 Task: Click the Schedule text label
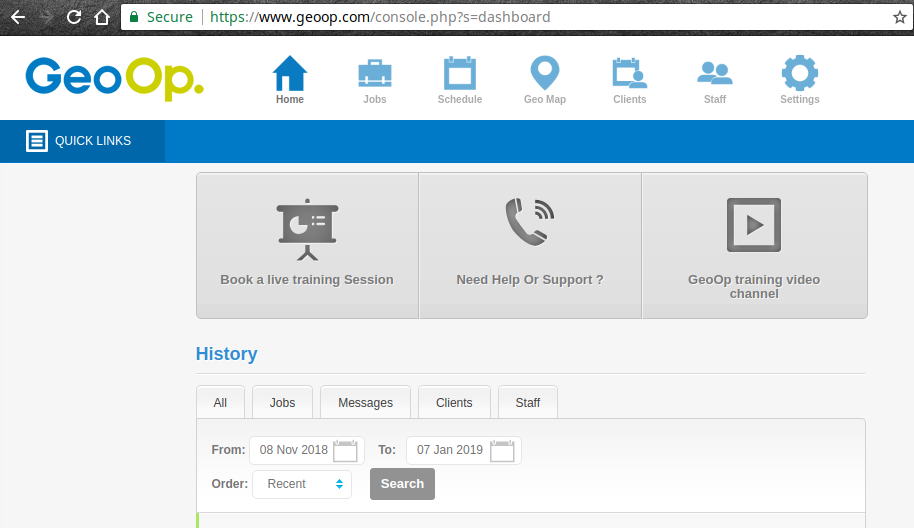pyautogui.click(x=460, y=100)
